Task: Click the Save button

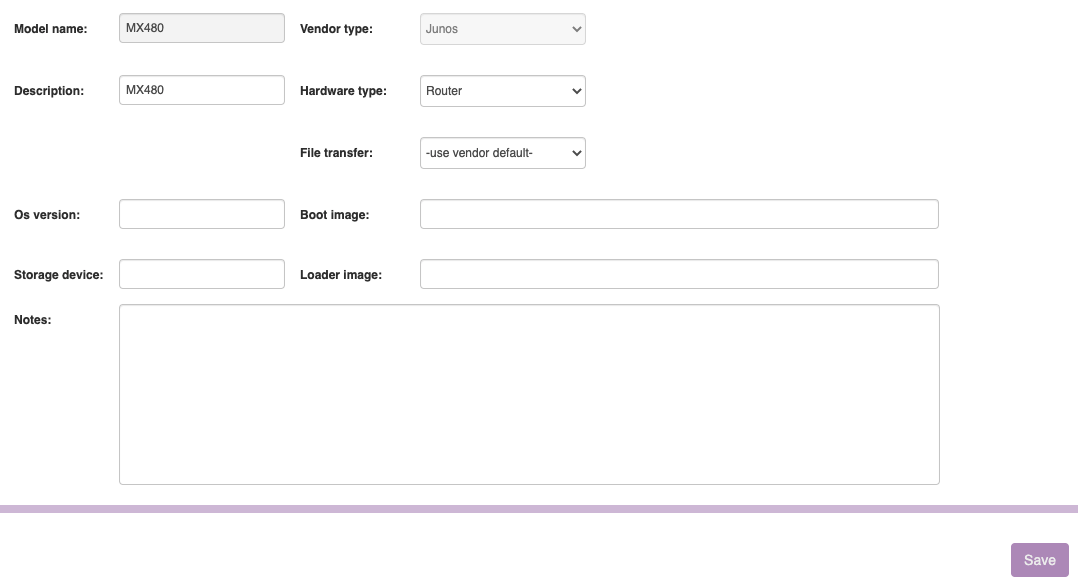Action: click(1039, 560)
